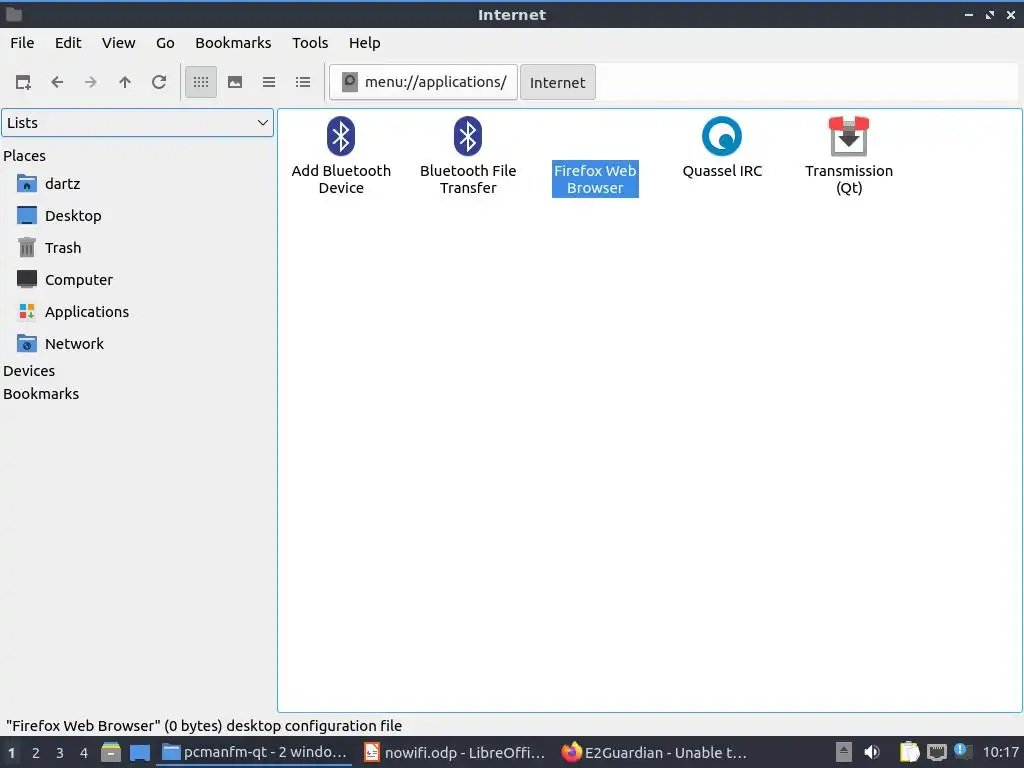
Task: Open the View menu
Action: click(x=118, y=43)
